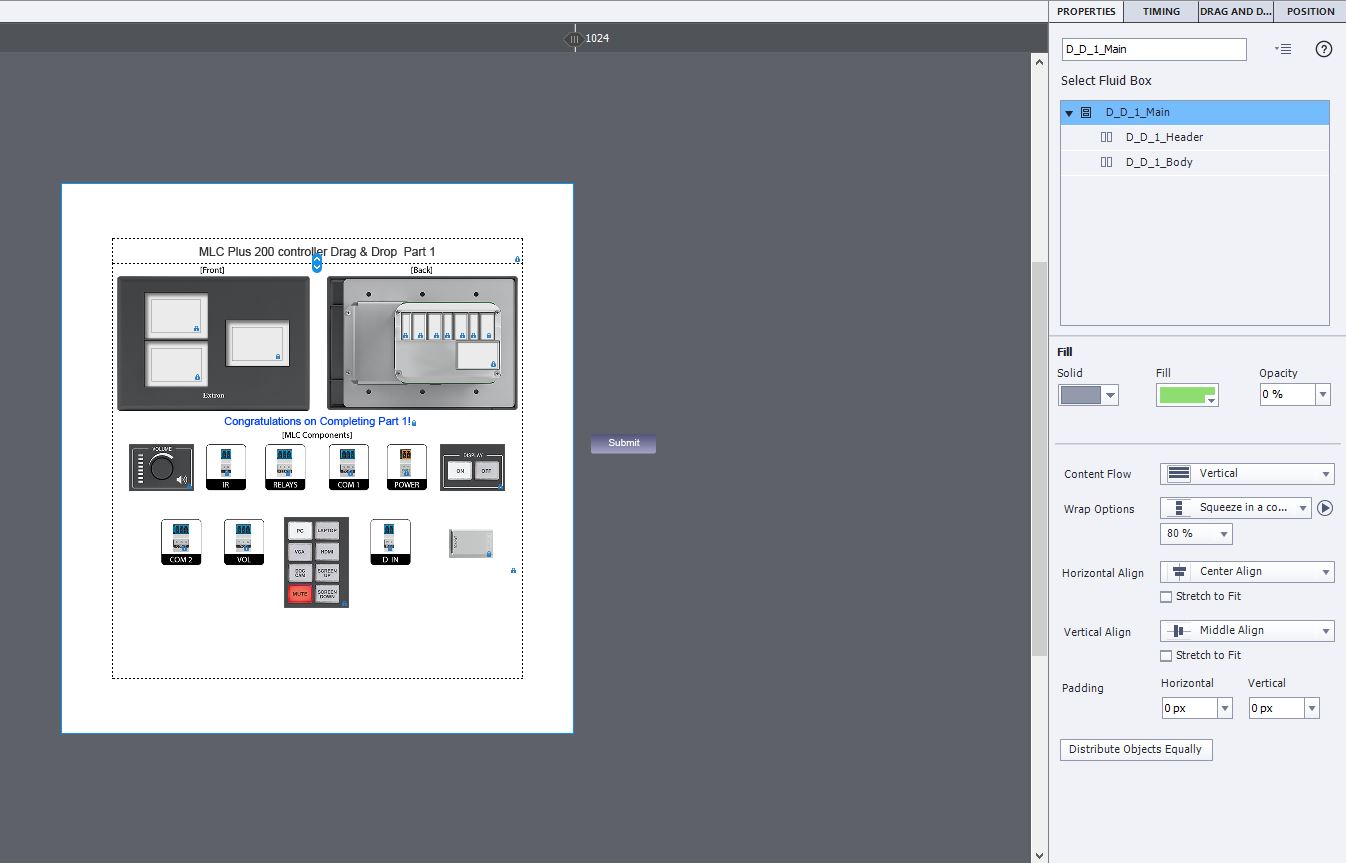Switch to the DRAG AND D... tab
The width and height of the screenshot is (1346, 863).
[x=1236, y=11]
